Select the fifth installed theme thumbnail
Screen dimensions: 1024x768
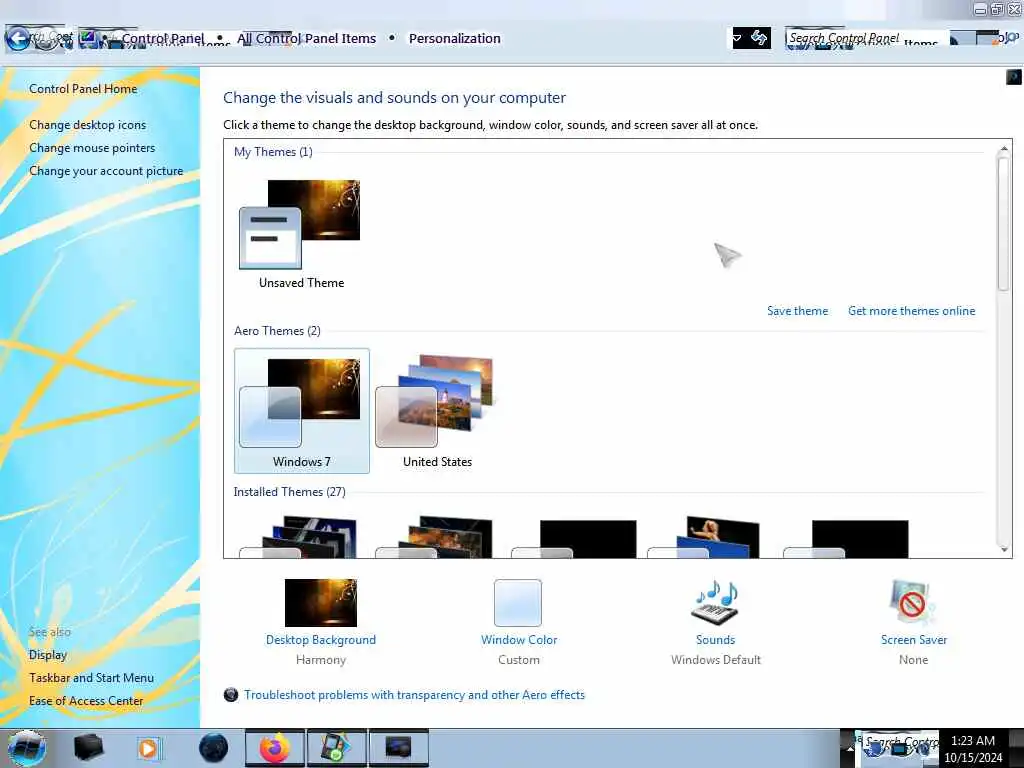(x=846, y=539)
